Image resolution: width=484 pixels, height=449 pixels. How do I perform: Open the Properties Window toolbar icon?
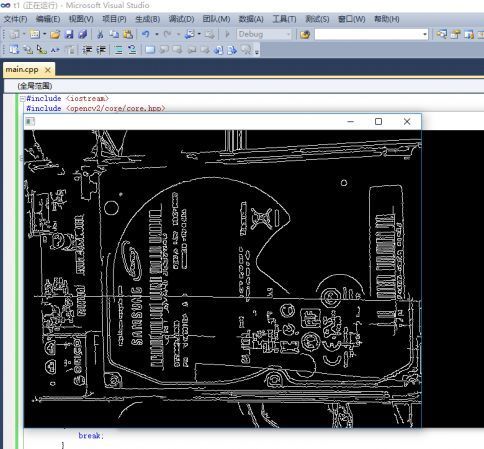[x=455, y=34]
